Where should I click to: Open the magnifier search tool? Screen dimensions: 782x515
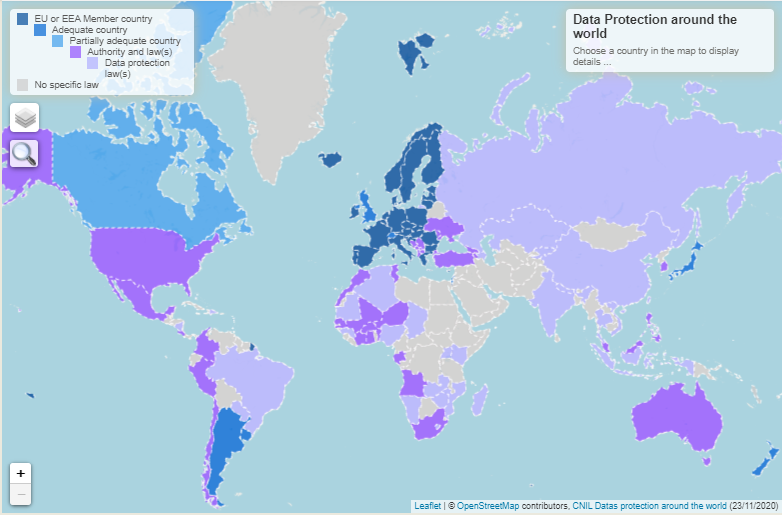pyautogui.click(x=24, y=154)
